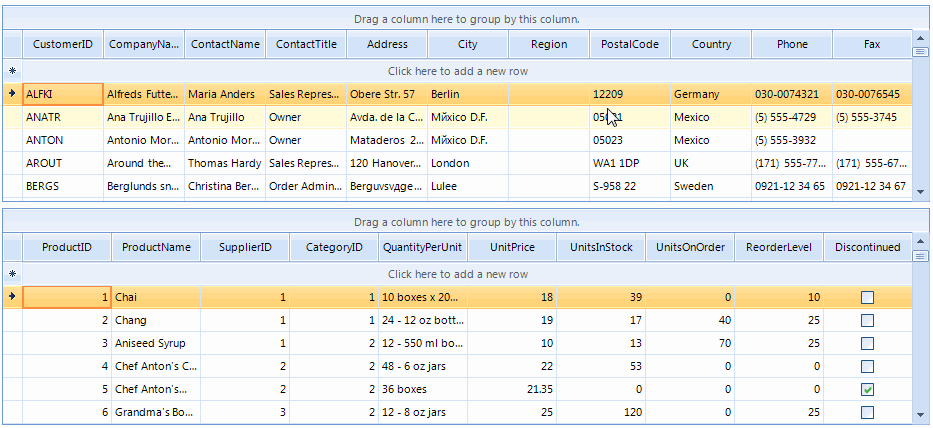This screenshot has width=933, height=428.
Task: Select the ANATR cell
Action: pos(63,117)
